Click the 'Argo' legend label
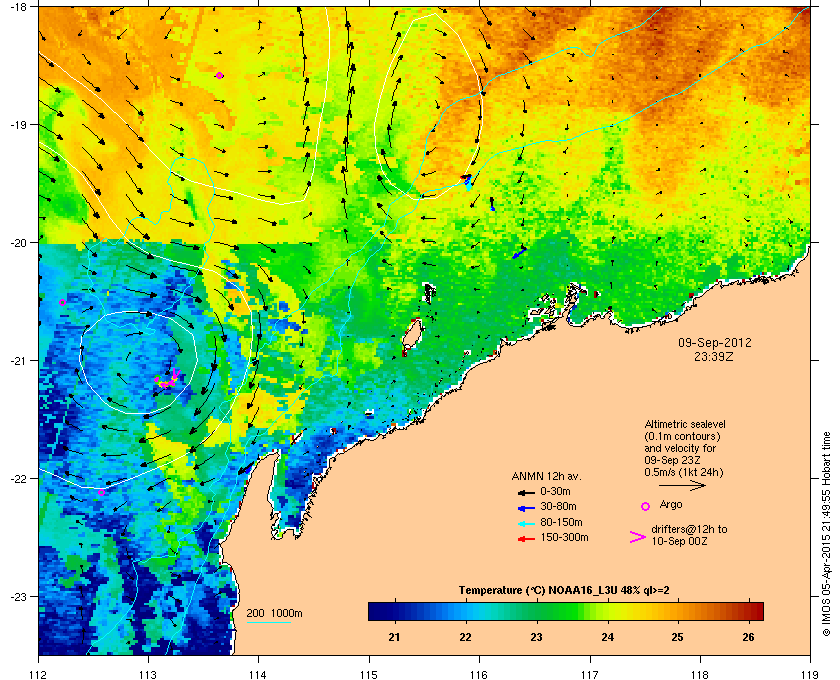The width and height of the screenshot is (840, 680). [x=671, y=505]
